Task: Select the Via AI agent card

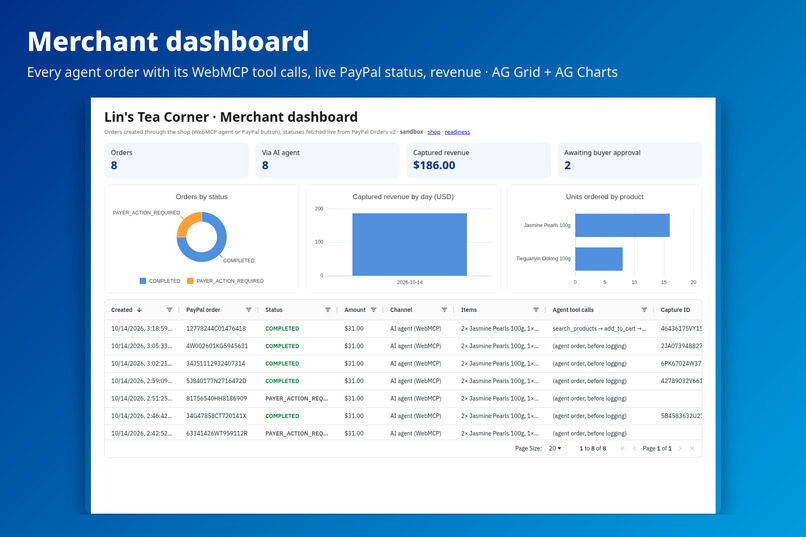Action: [x=327, y=160]
